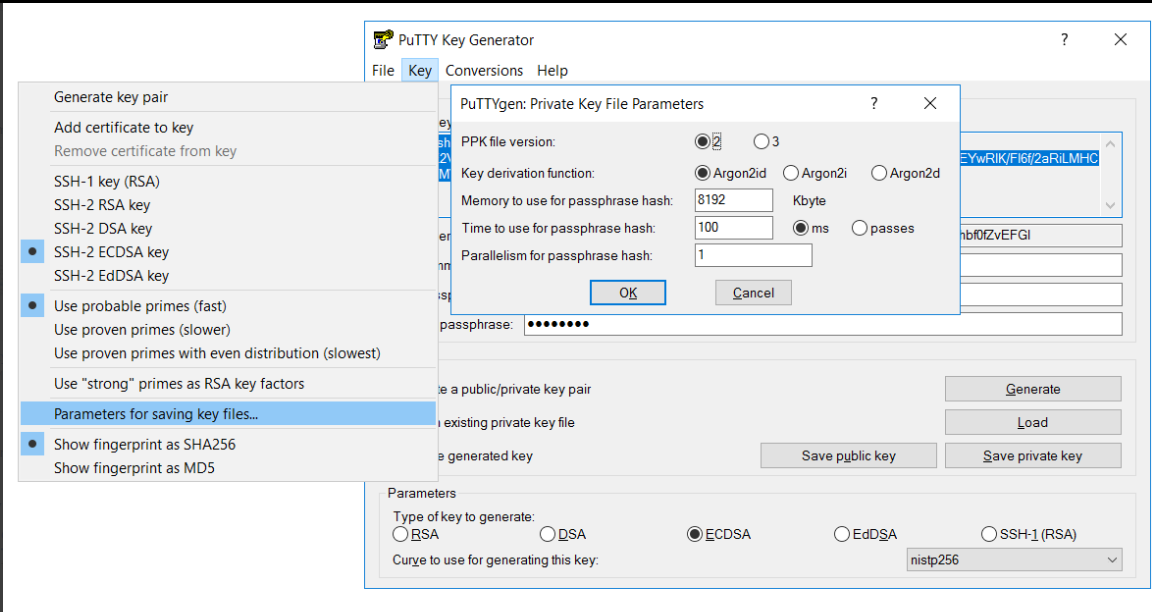Choose Use probable primes (fast)
This screenshot has width=1152, height=612.
click(228, 306)
